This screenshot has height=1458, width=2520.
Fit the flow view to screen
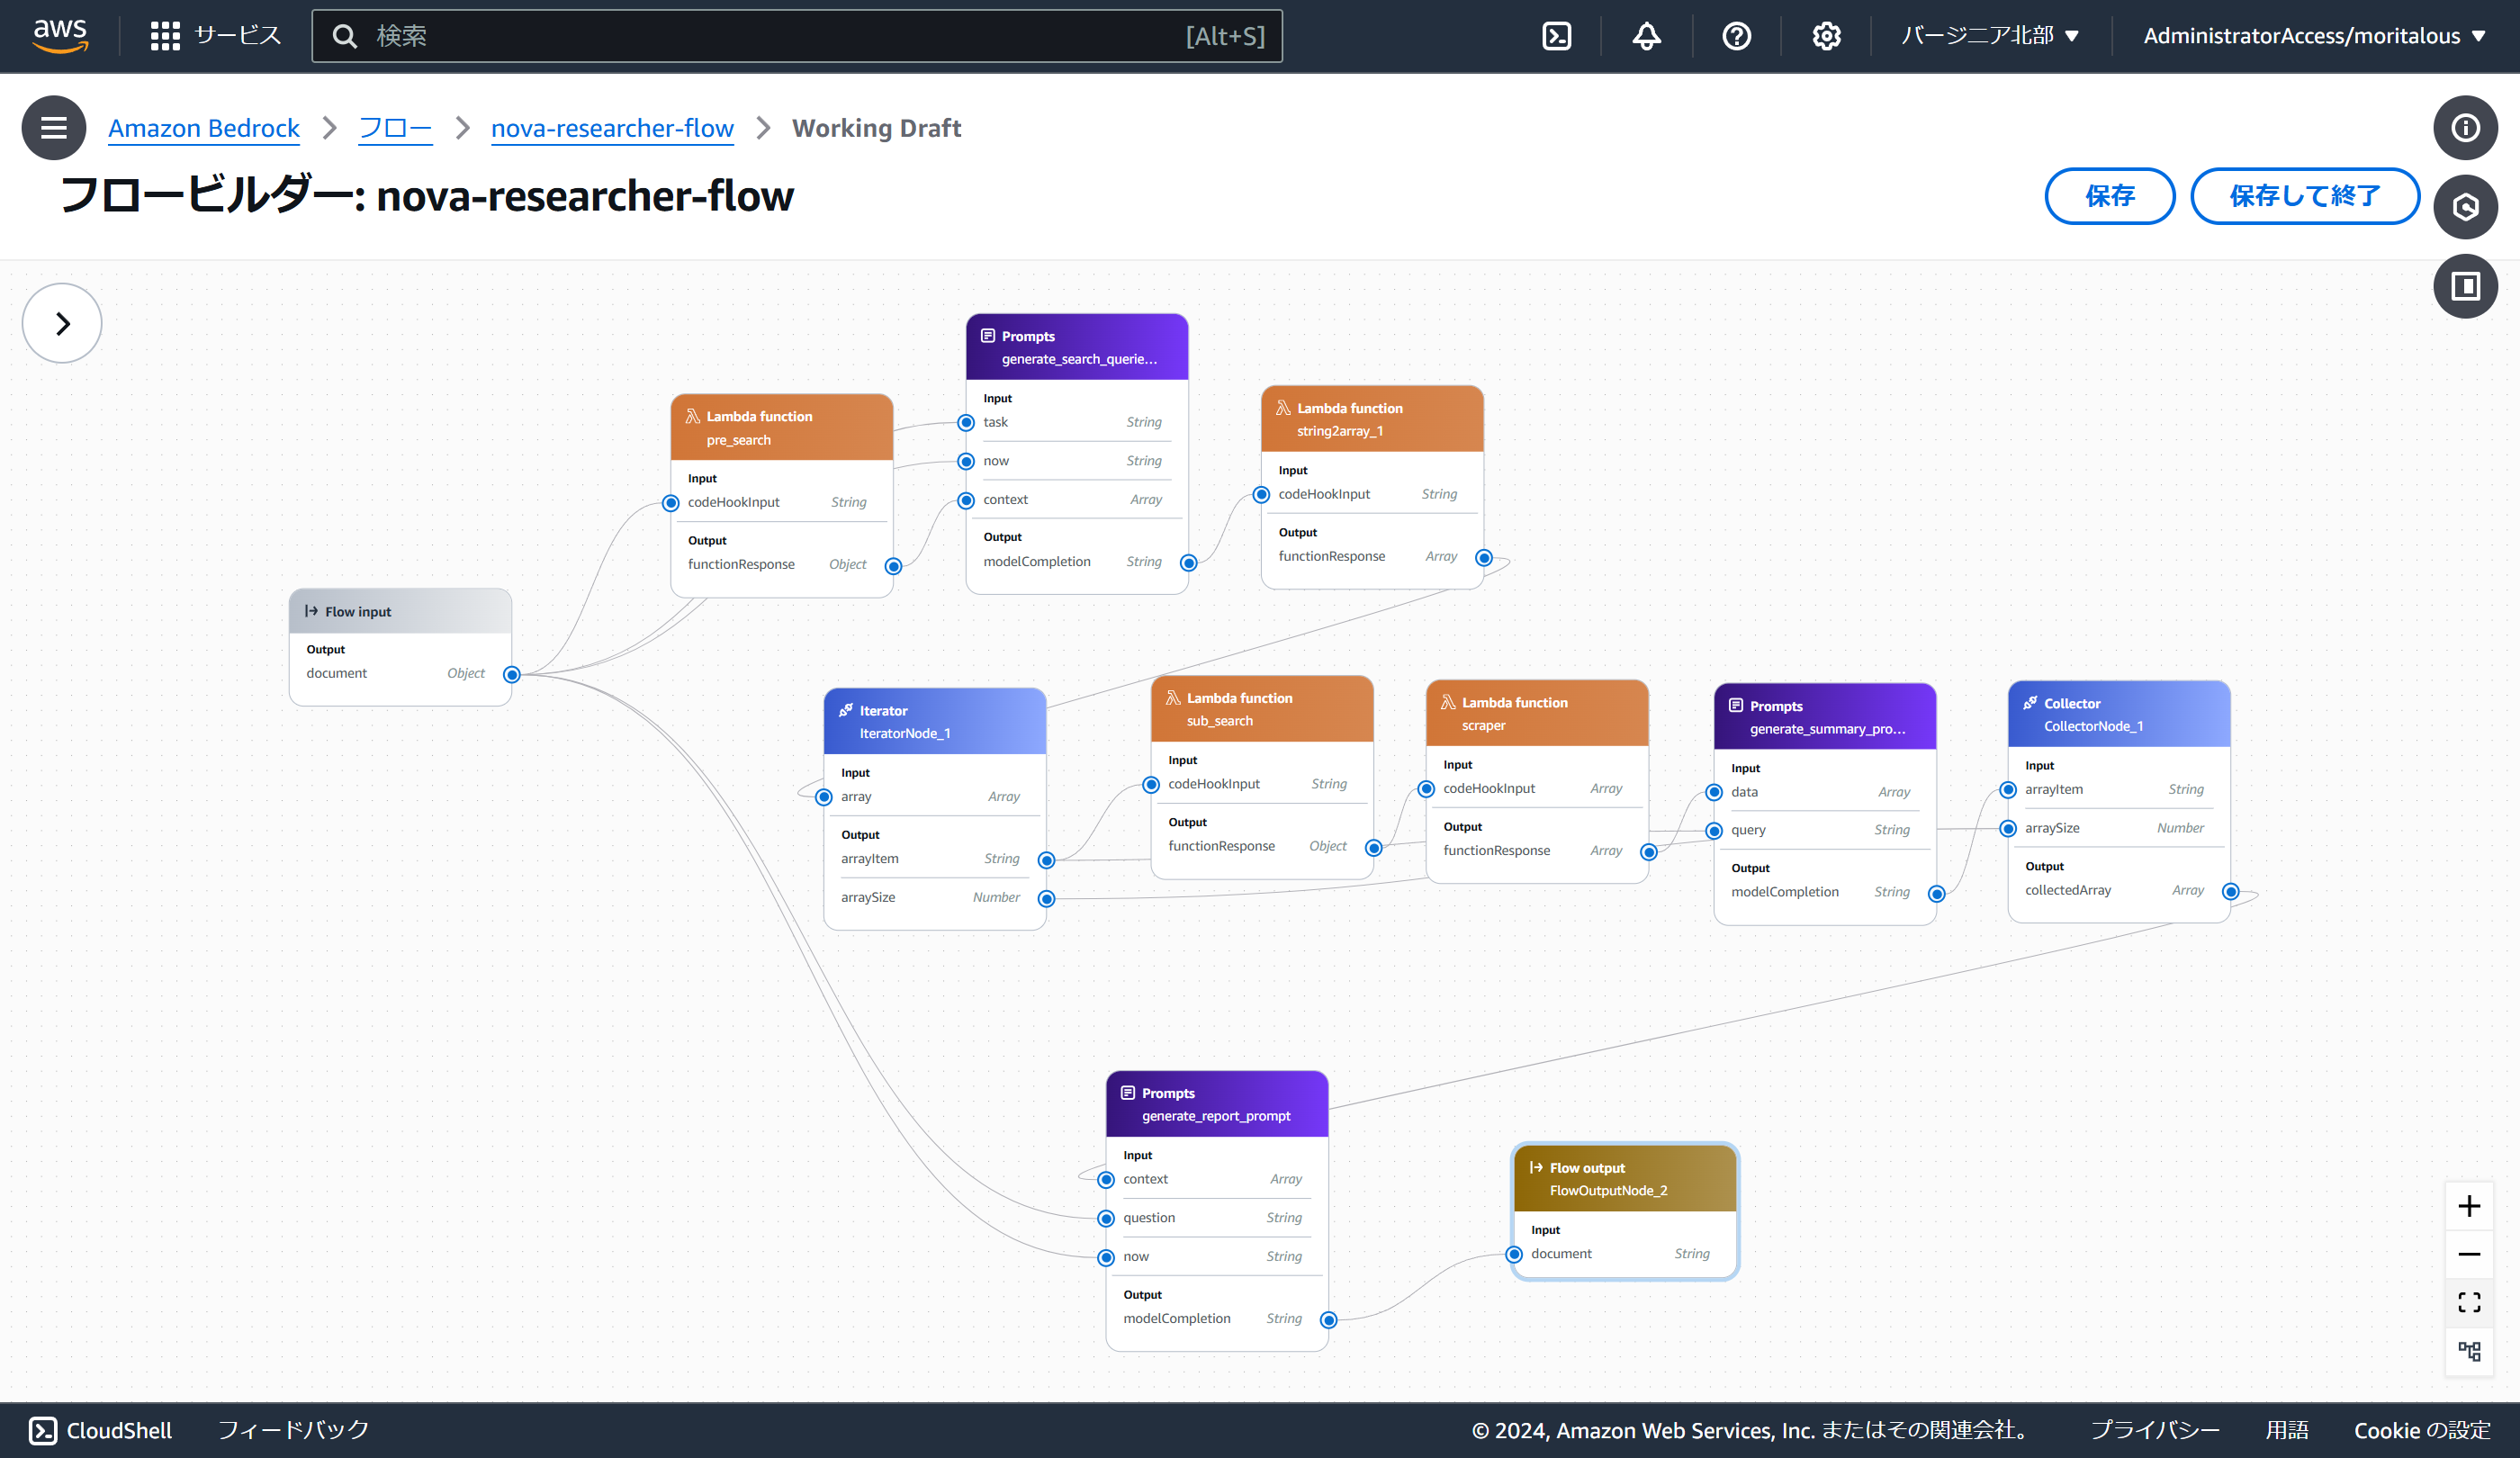click(x=2468, y=1302)
